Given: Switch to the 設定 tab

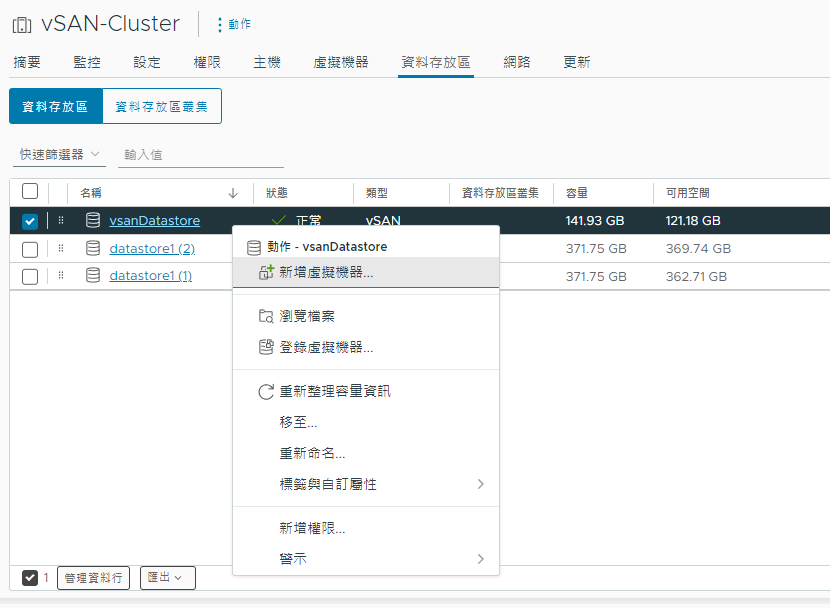Looking at the screenshot, I should click(x=147, y=62).
